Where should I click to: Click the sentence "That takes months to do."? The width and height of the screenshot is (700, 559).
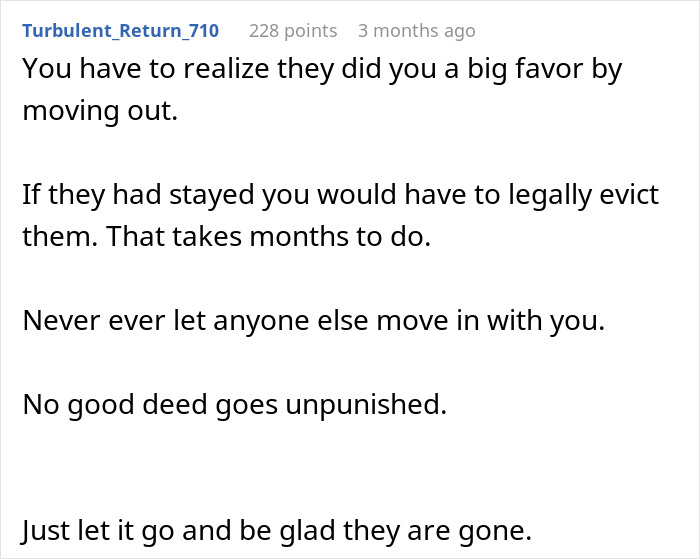pyautogui.click(x=268, y=236)
